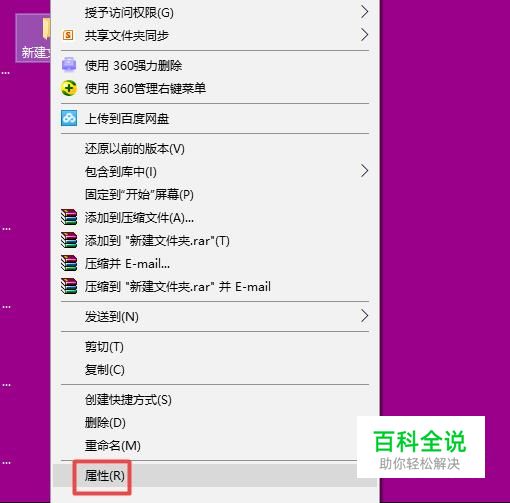Click WinRAR icon beside 添加到 "新建文件夹.rar"(T)
This screenshot has height=503, width=510.
(x=69, y=240)
